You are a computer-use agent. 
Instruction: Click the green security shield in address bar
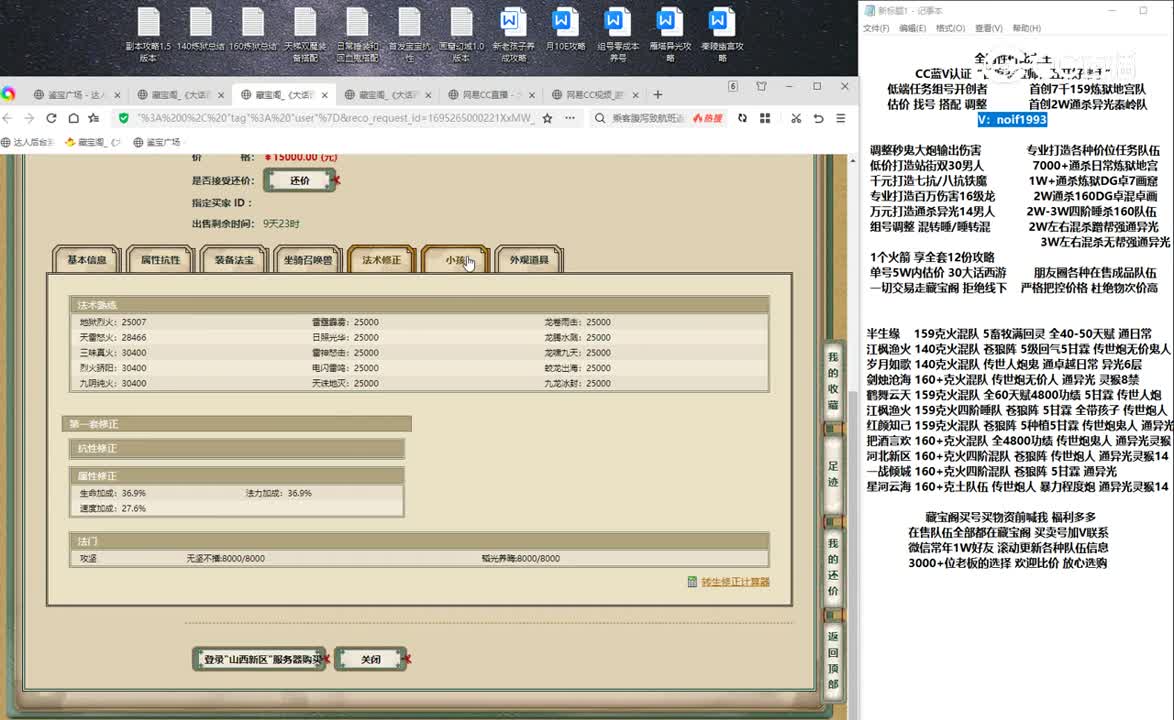(x=124, y=118)
